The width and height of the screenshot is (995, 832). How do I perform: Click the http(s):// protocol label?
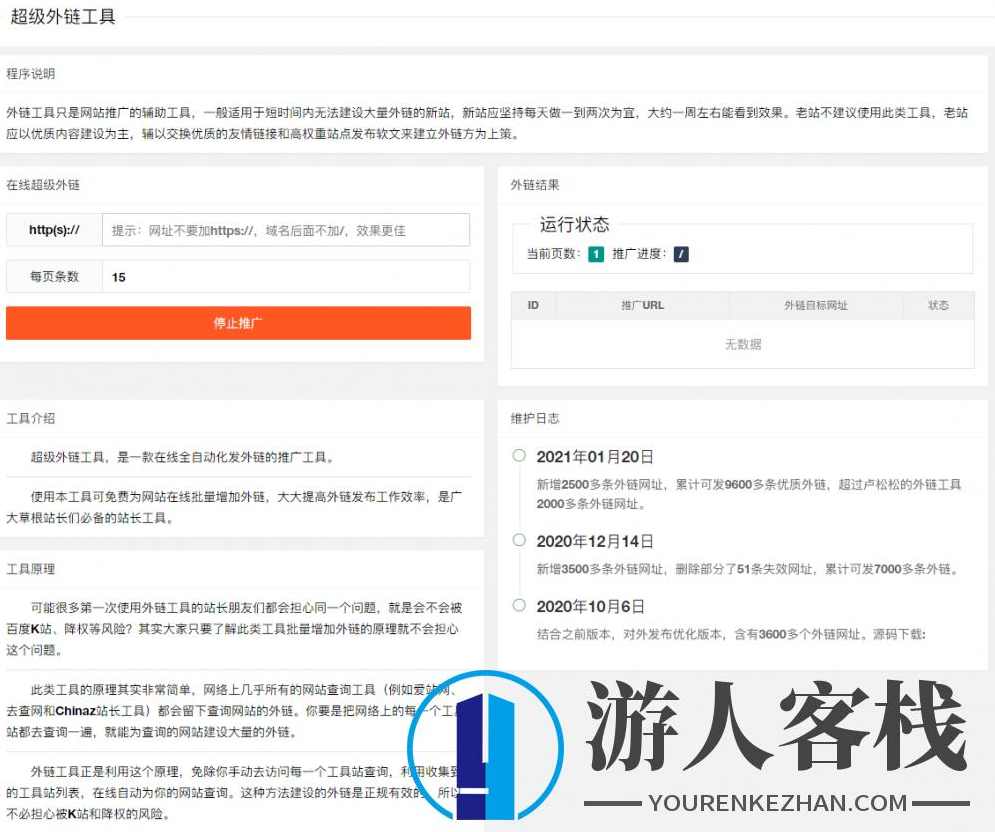coord(53,229)
